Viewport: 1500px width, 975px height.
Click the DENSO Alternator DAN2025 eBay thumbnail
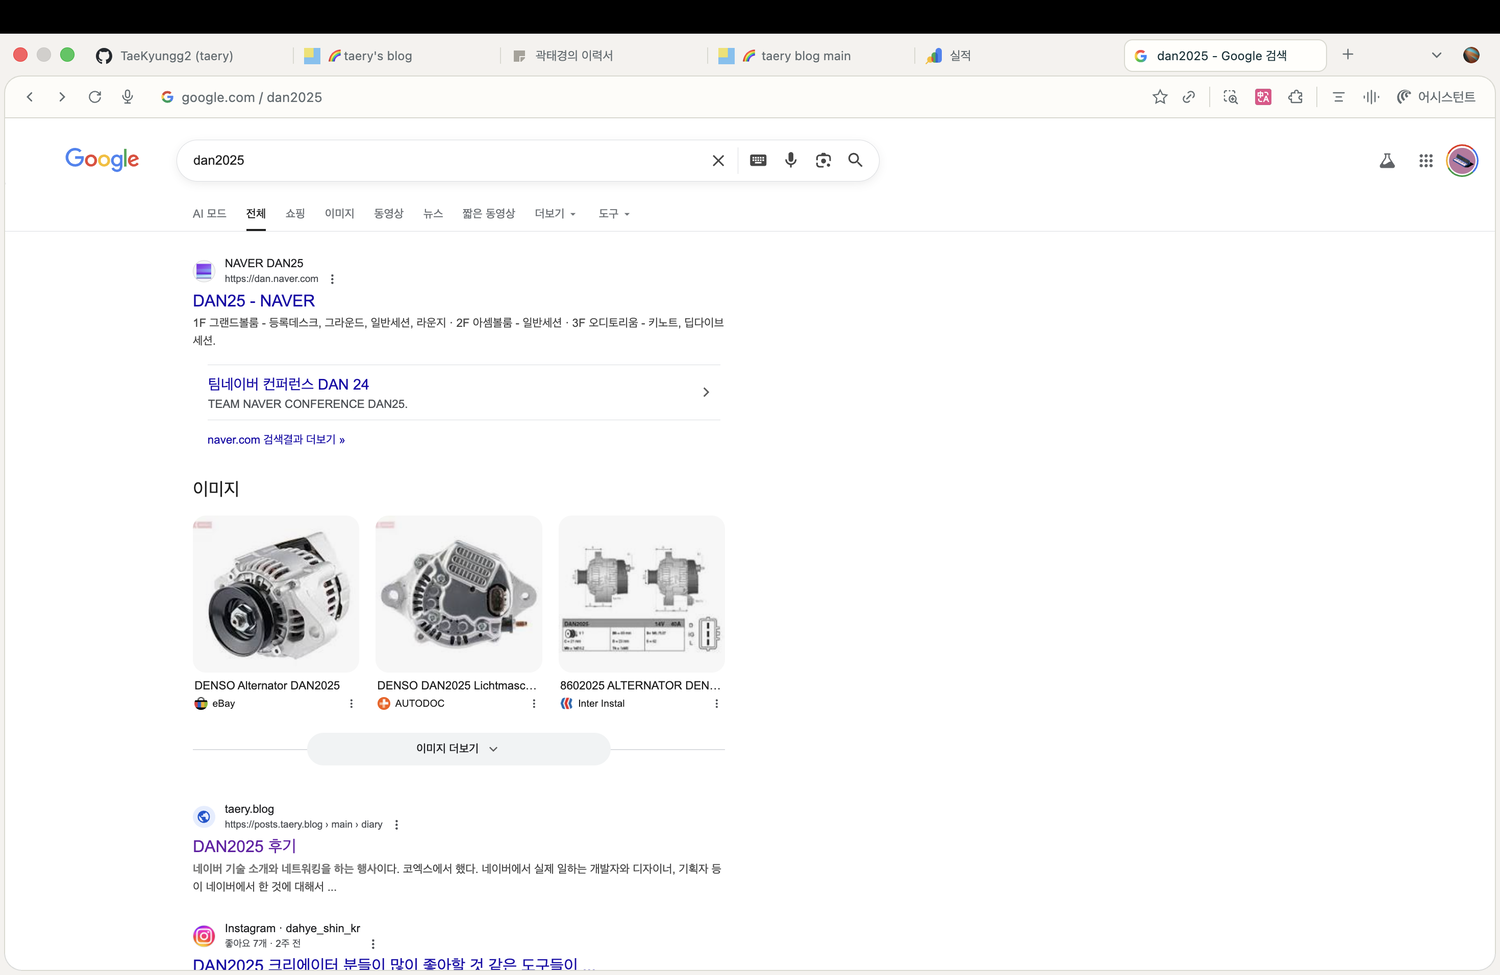tap(276, 594)
